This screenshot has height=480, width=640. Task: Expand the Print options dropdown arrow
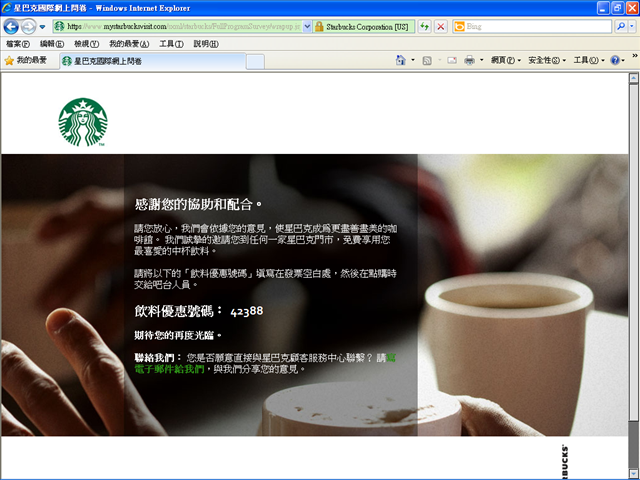482,60
